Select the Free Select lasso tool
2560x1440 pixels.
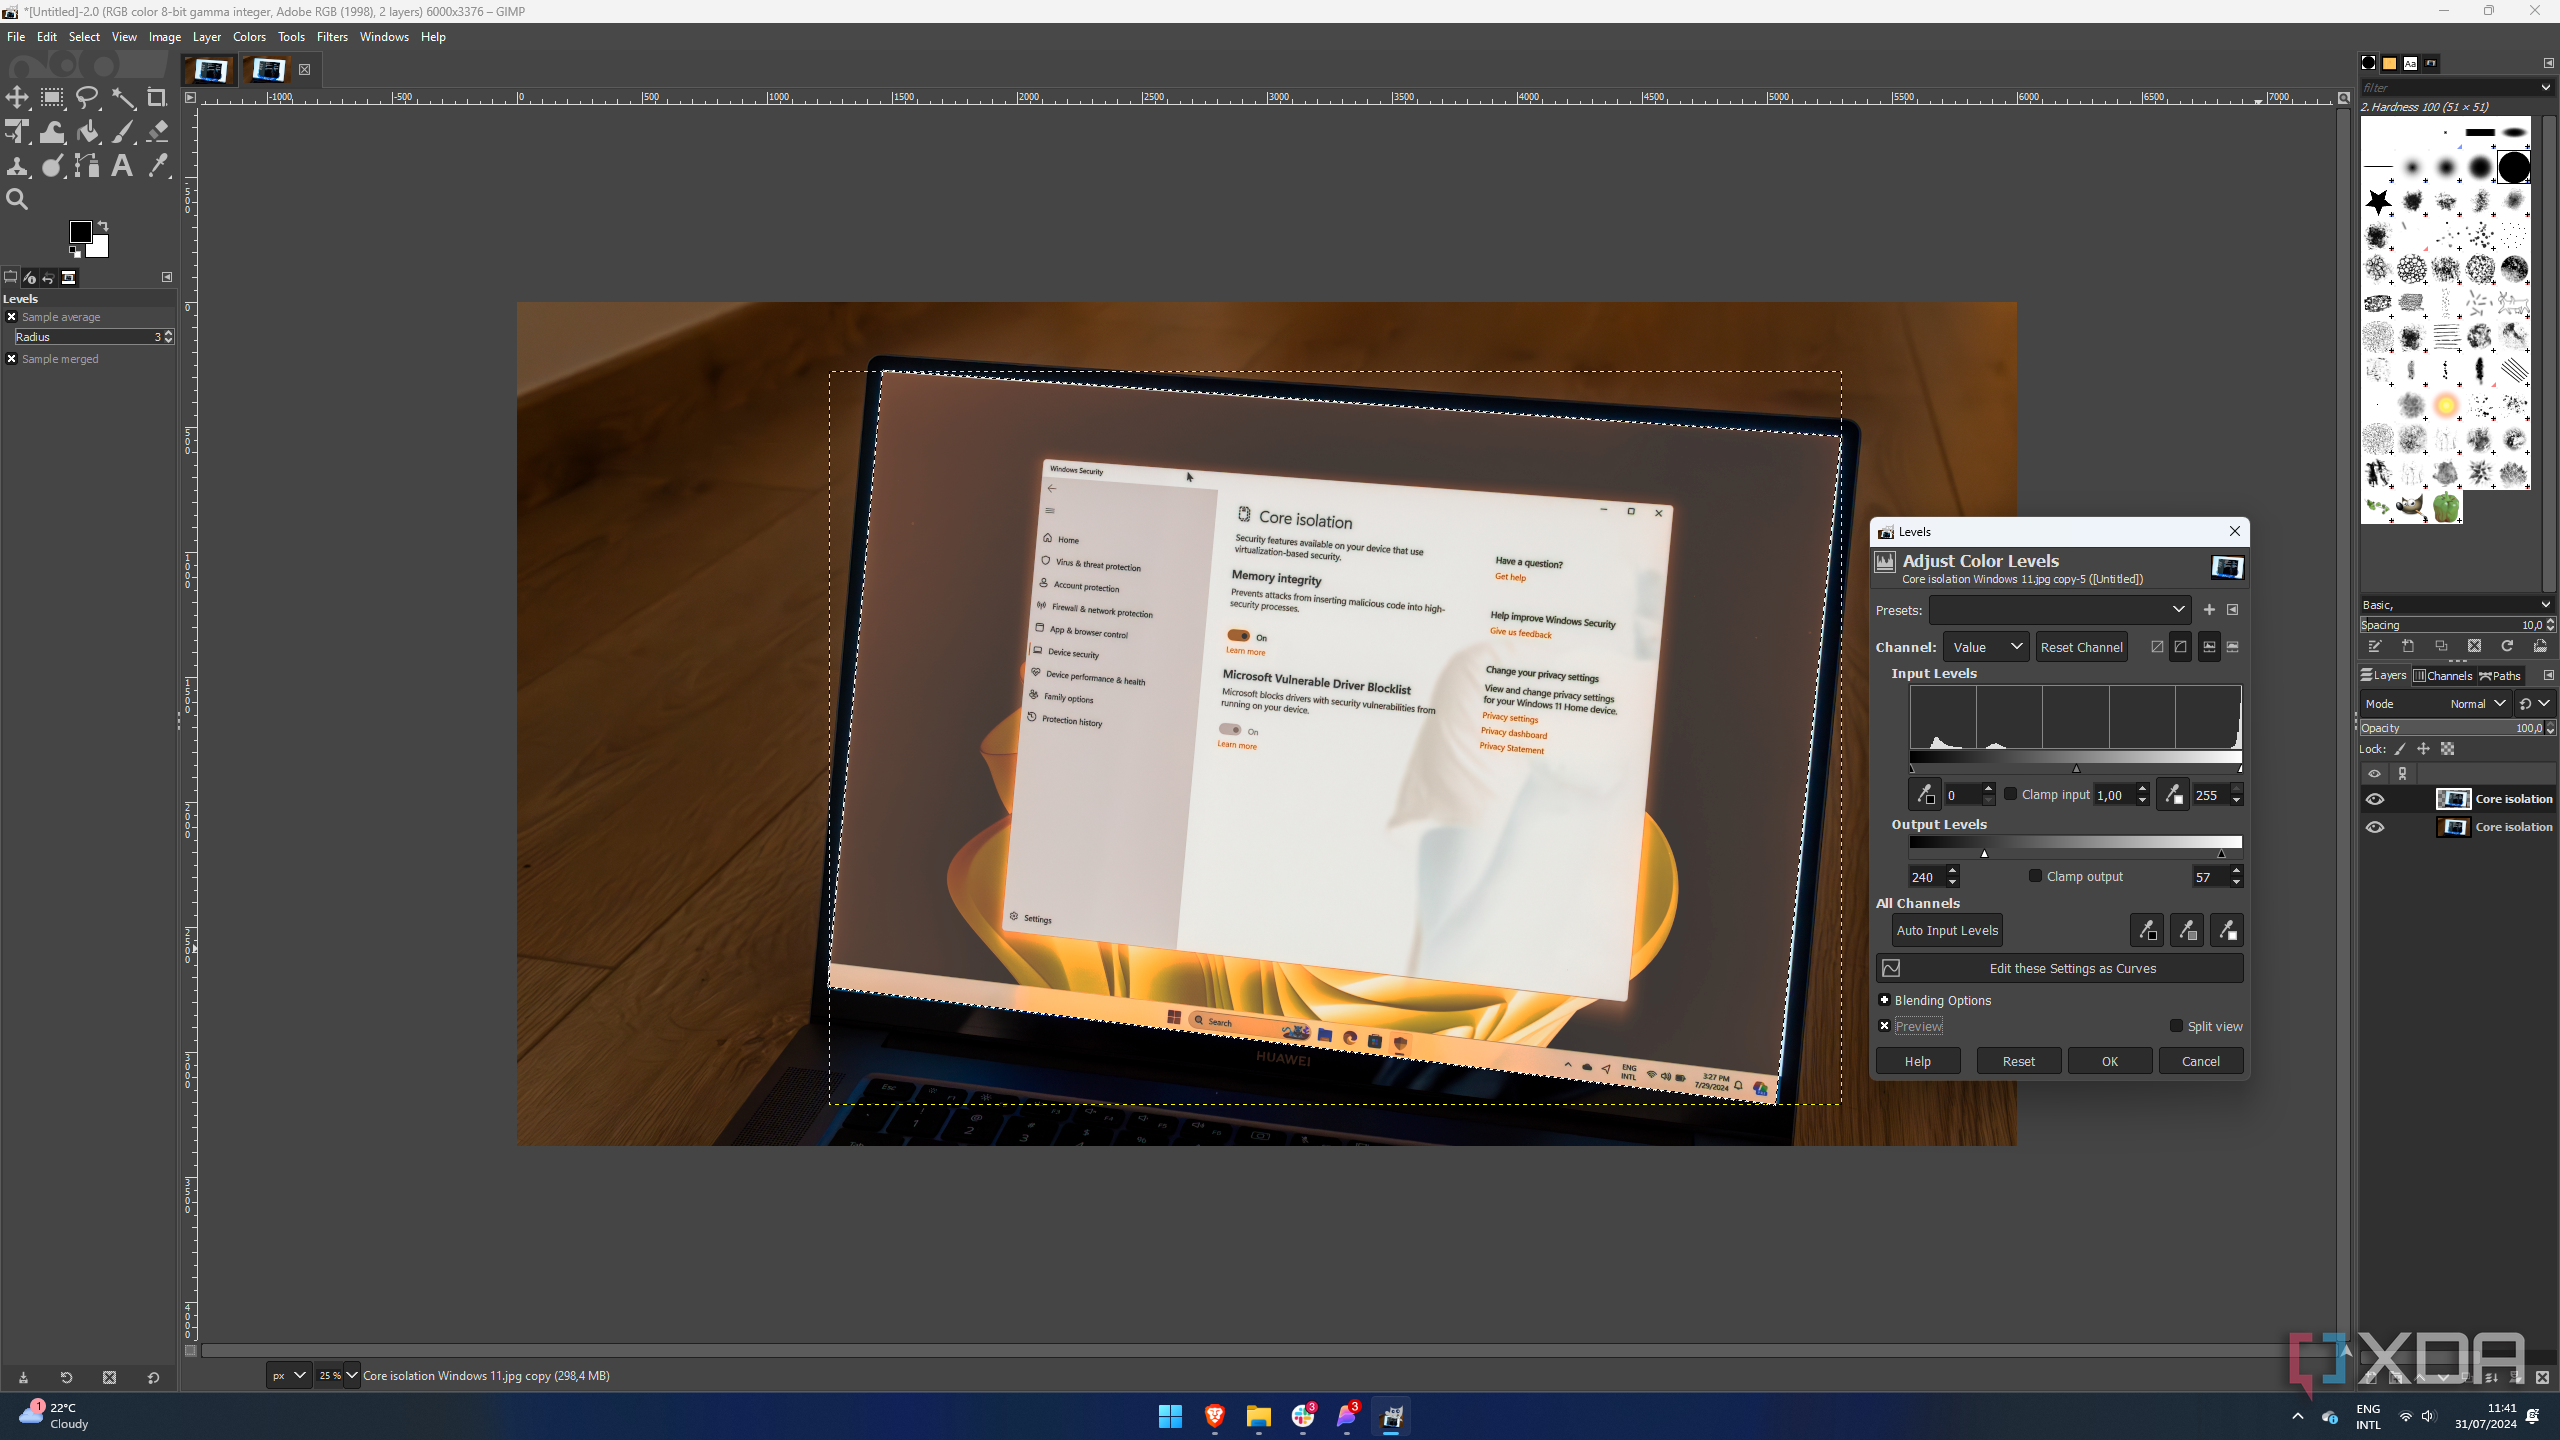[x=87, y=97]
